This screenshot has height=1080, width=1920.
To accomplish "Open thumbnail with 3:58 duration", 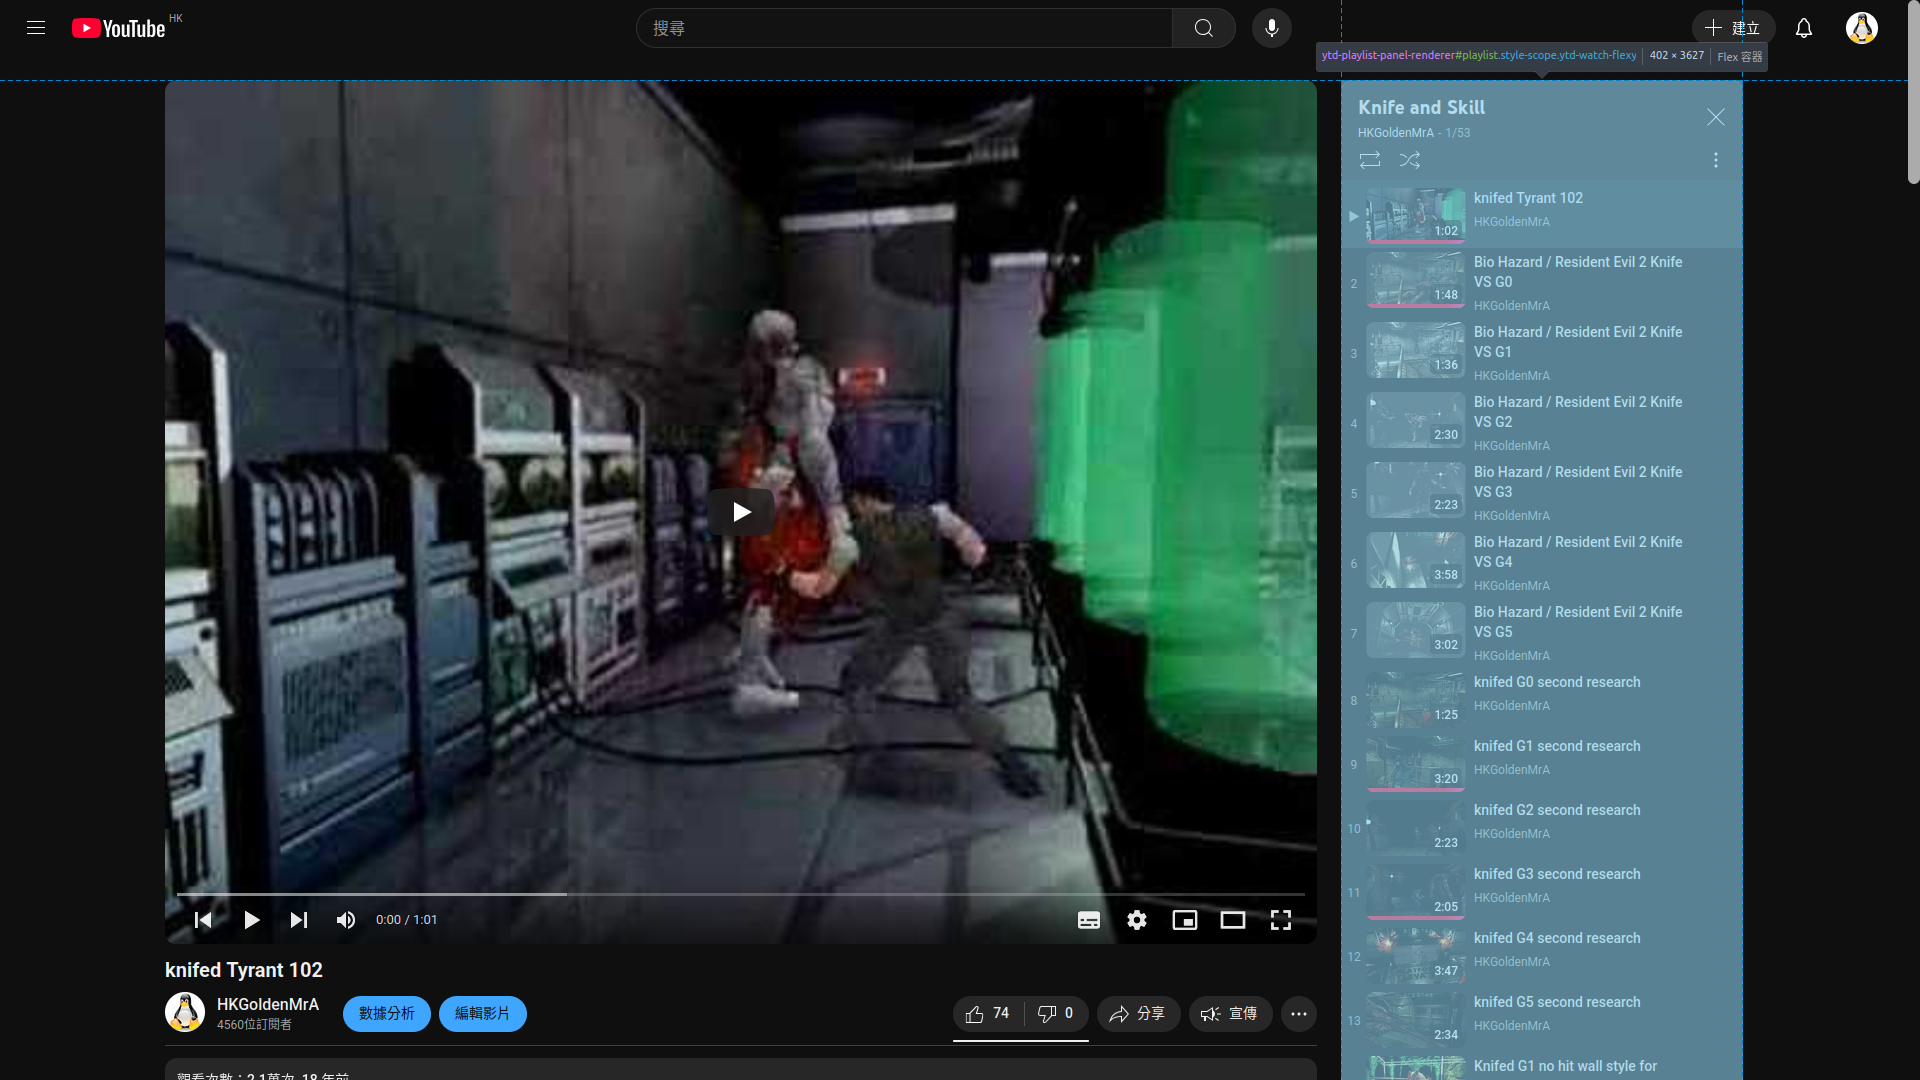I will pyautogui.click(x=1416, y=559).
